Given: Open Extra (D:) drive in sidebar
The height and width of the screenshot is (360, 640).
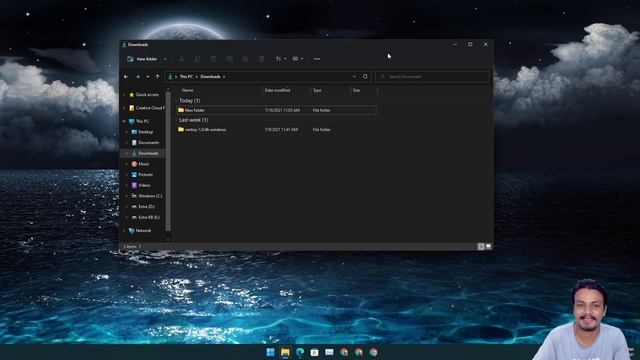Looking at the screenshot, I should coord(143,207).
